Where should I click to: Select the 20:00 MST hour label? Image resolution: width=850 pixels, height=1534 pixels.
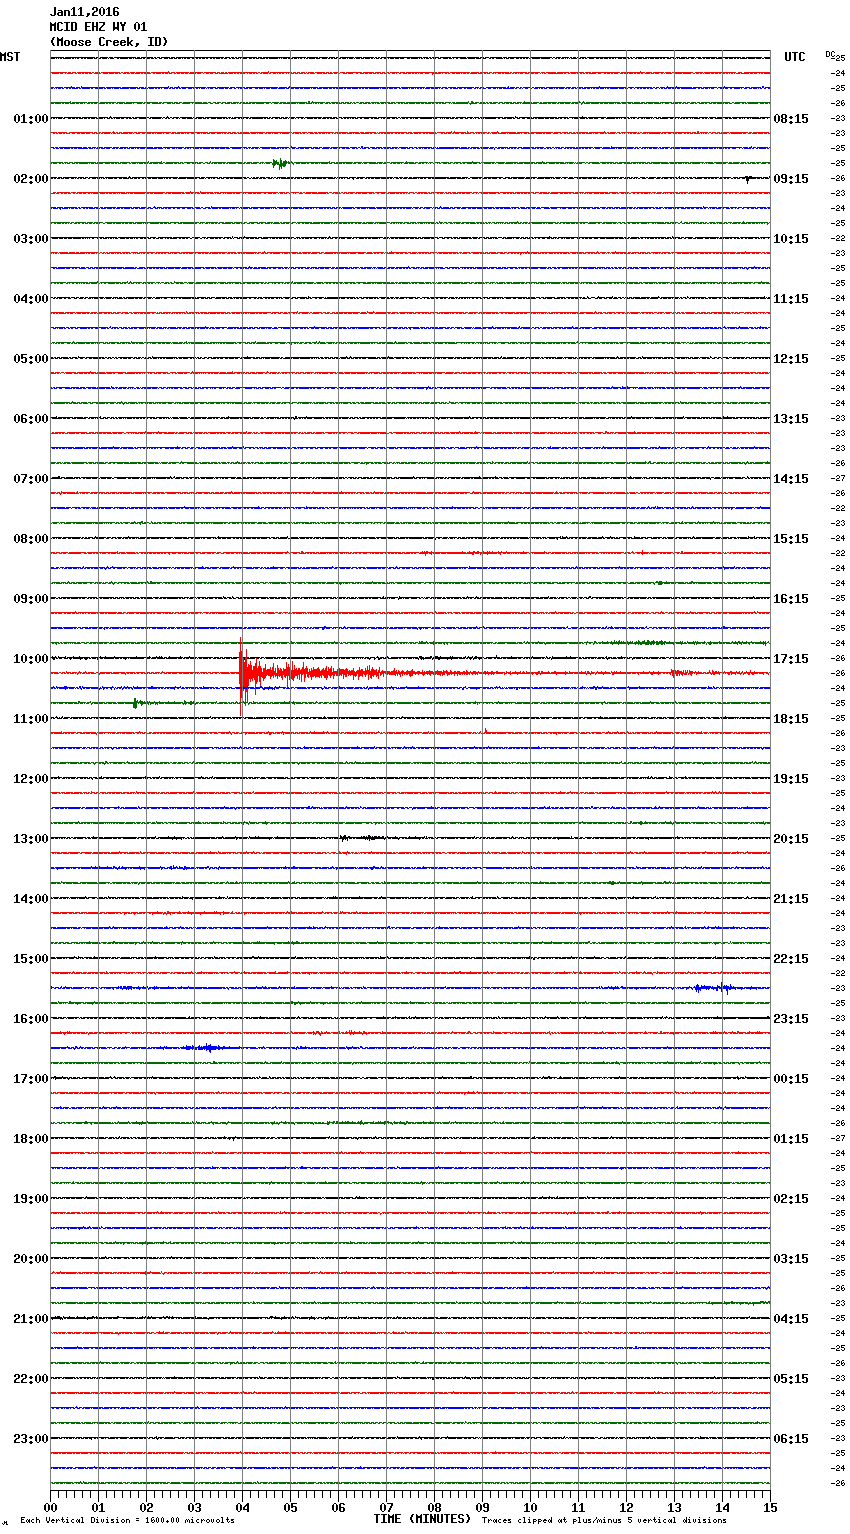tap(31, 1259)
